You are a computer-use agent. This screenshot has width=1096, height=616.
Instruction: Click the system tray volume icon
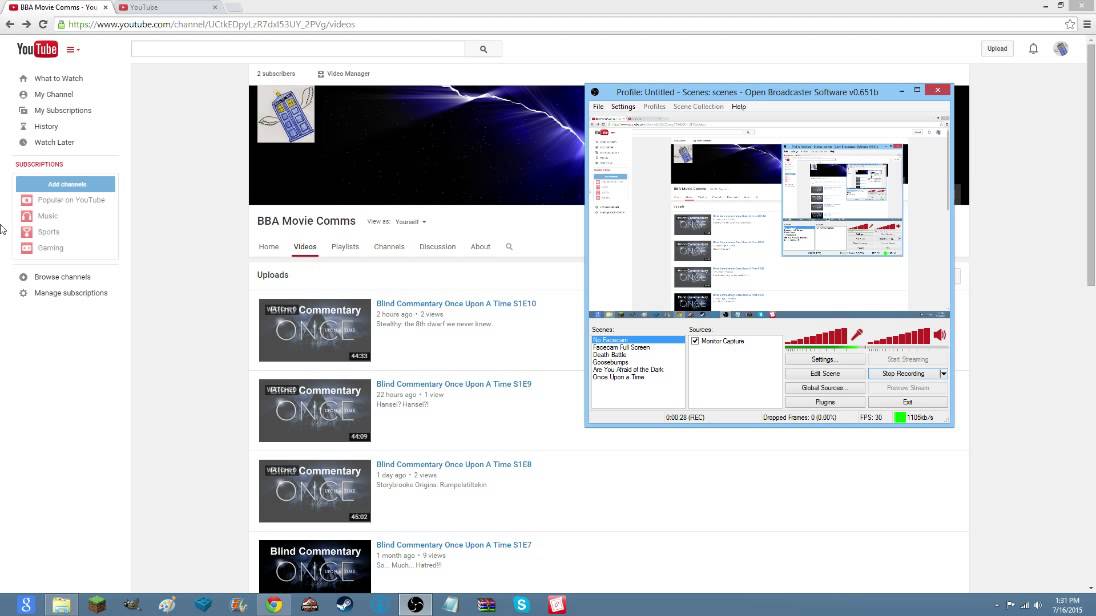coord(1038,605)
